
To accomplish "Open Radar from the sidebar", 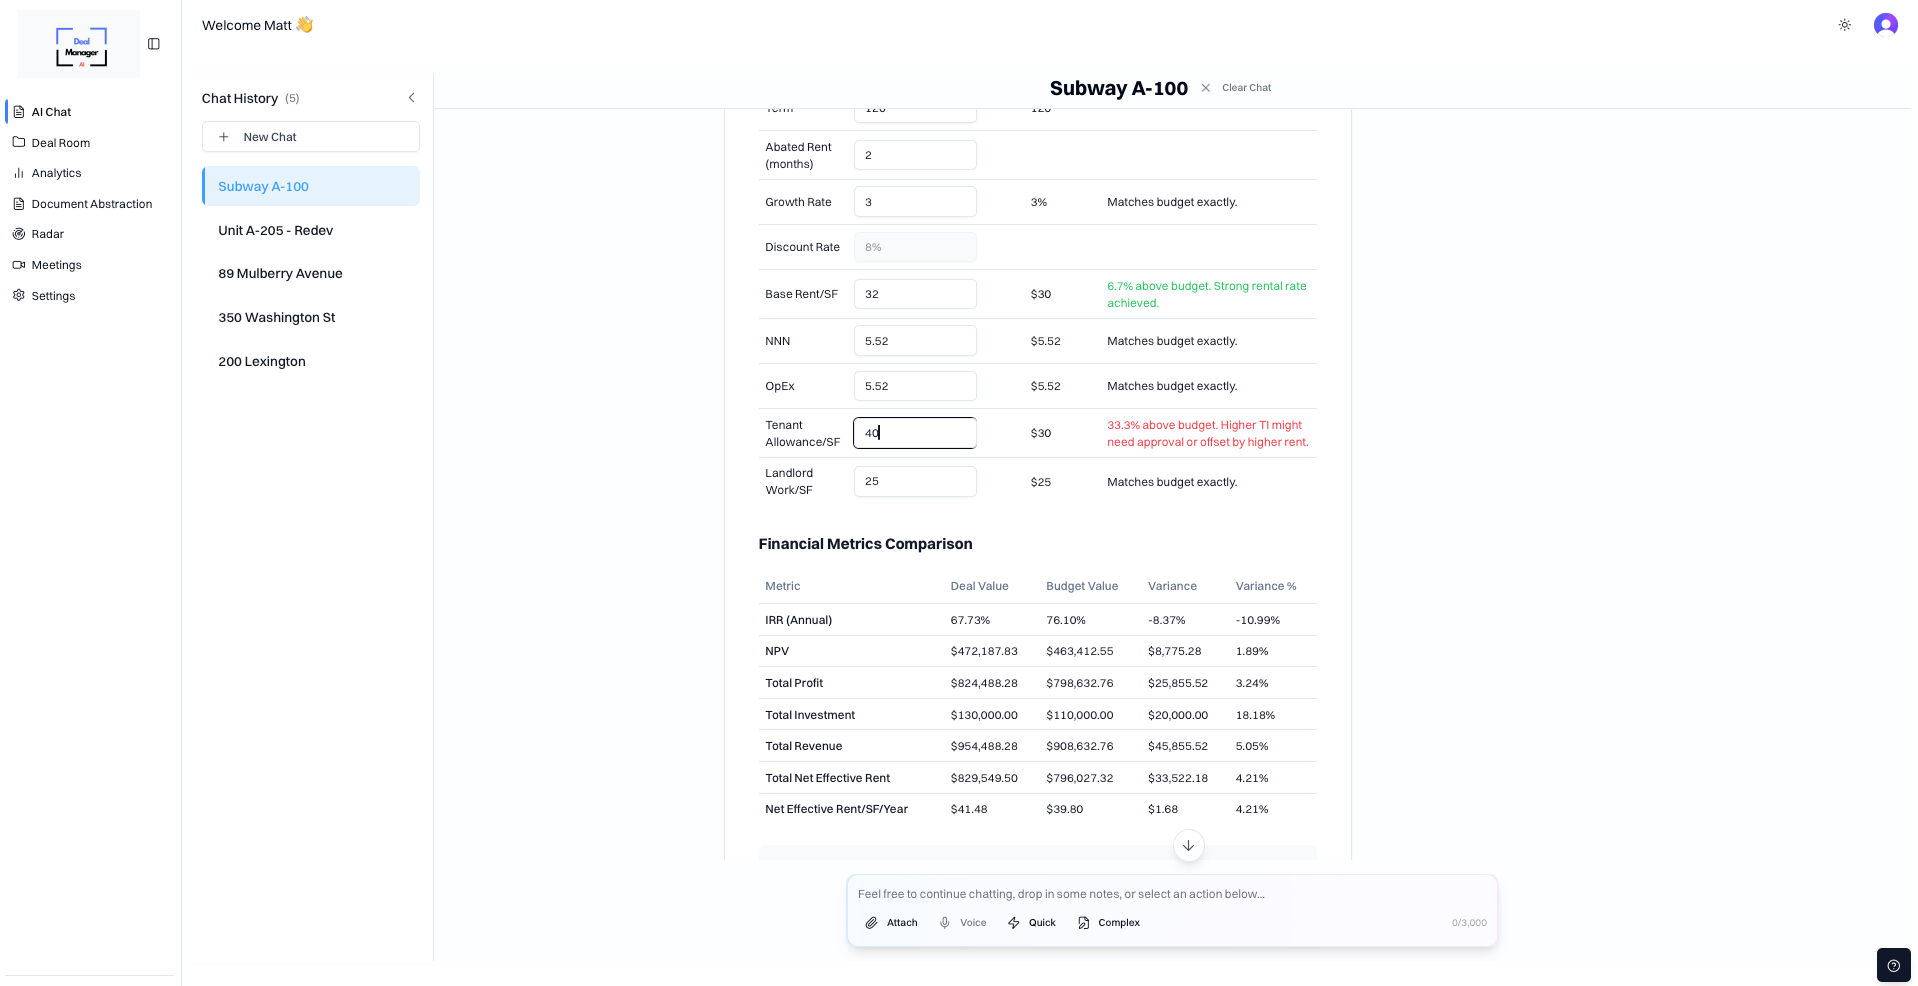I will 47,234.
